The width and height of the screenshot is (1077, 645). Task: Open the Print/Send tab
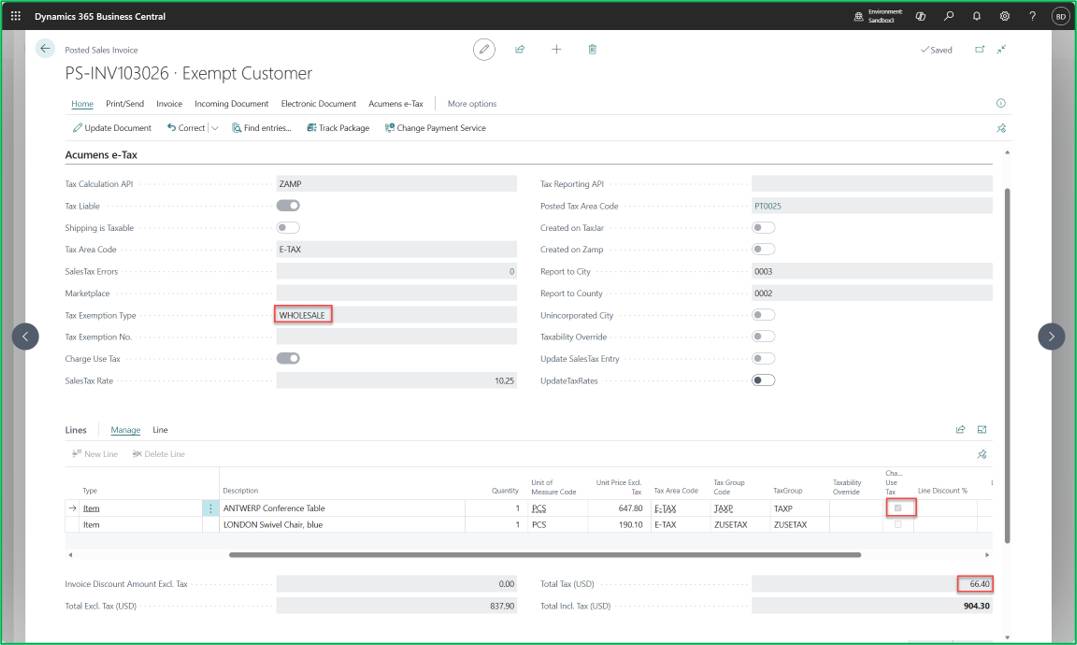(125, 104)
